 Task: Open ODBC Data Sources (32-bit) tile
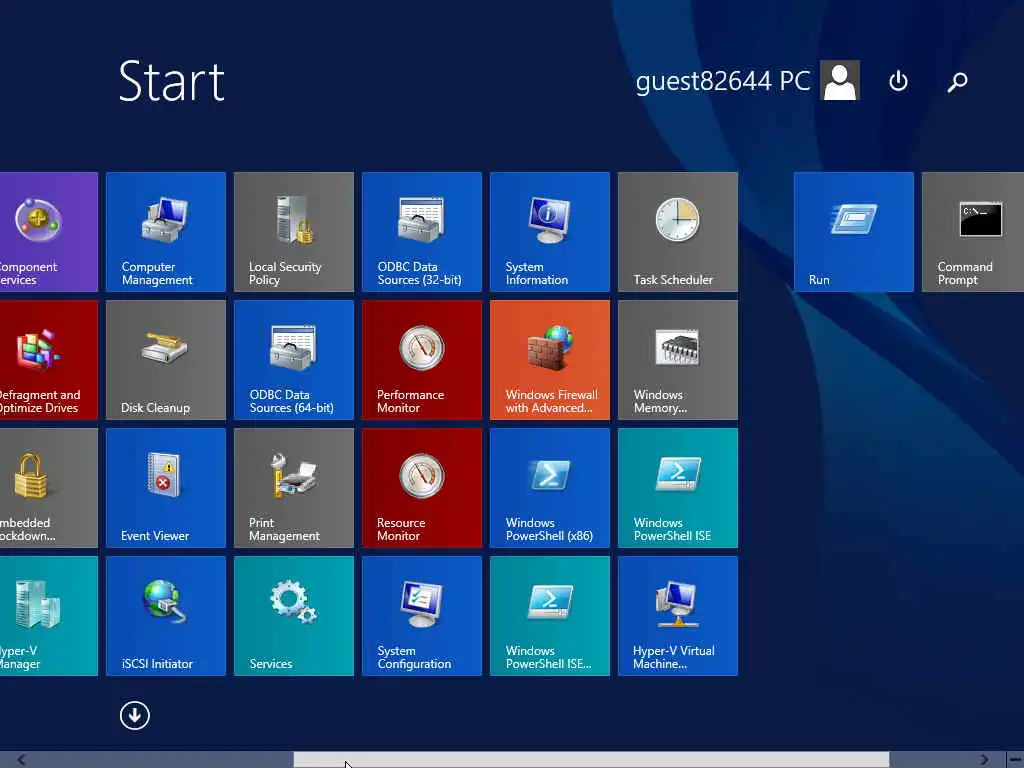pyautogui.click(x=422, y=232)
